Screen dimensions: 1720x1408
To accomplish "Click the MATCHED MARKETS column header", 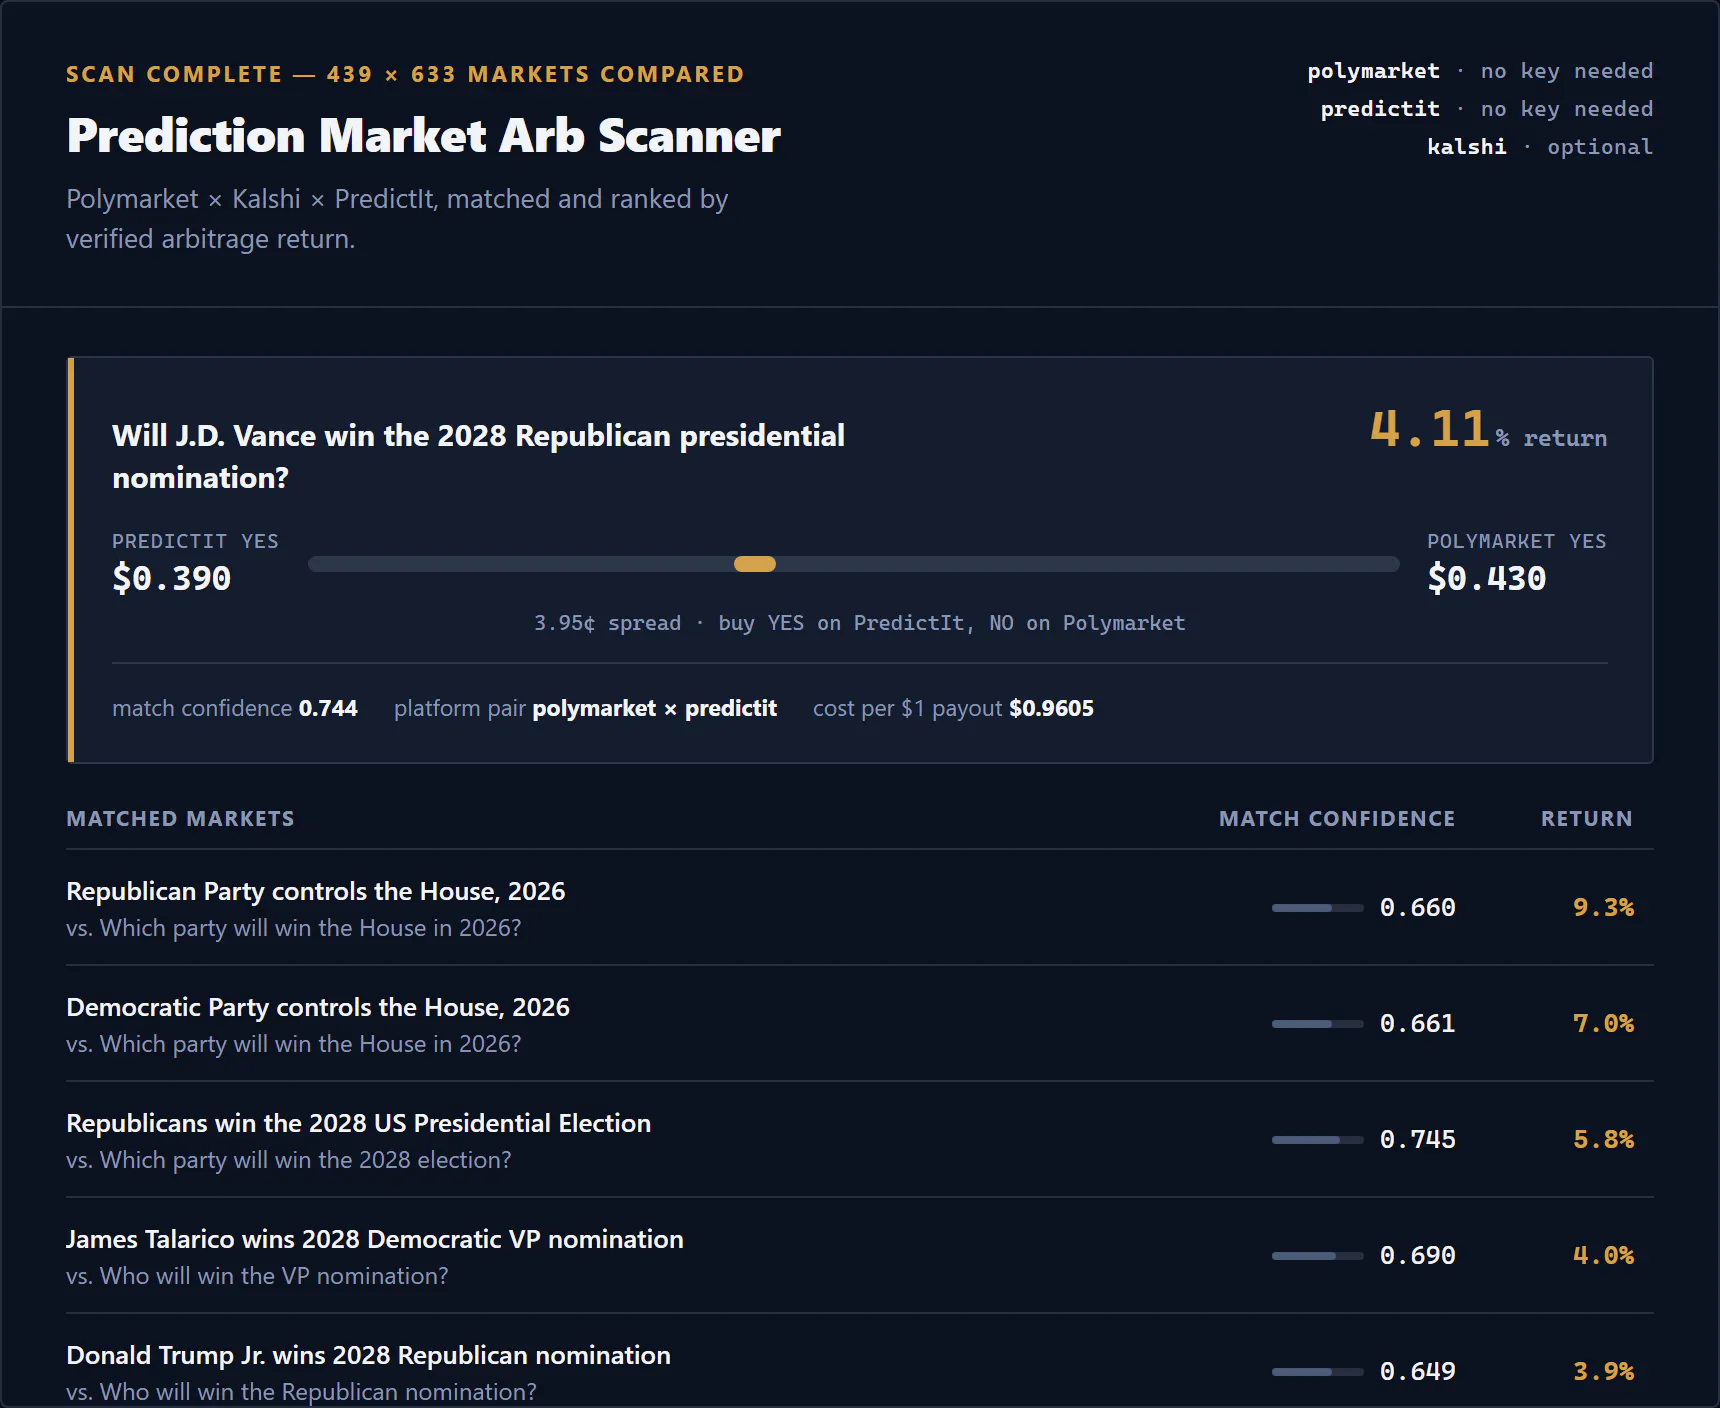I will [180, 819].
